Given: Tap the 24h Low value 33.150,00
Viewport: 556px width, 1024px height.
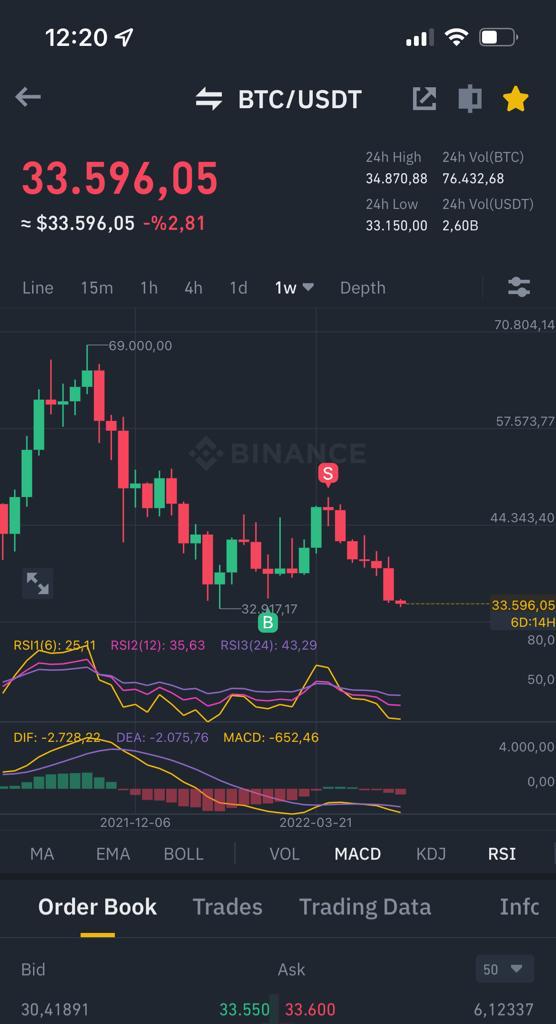Looking at the screenshot, I should click(x=396, y=226).
